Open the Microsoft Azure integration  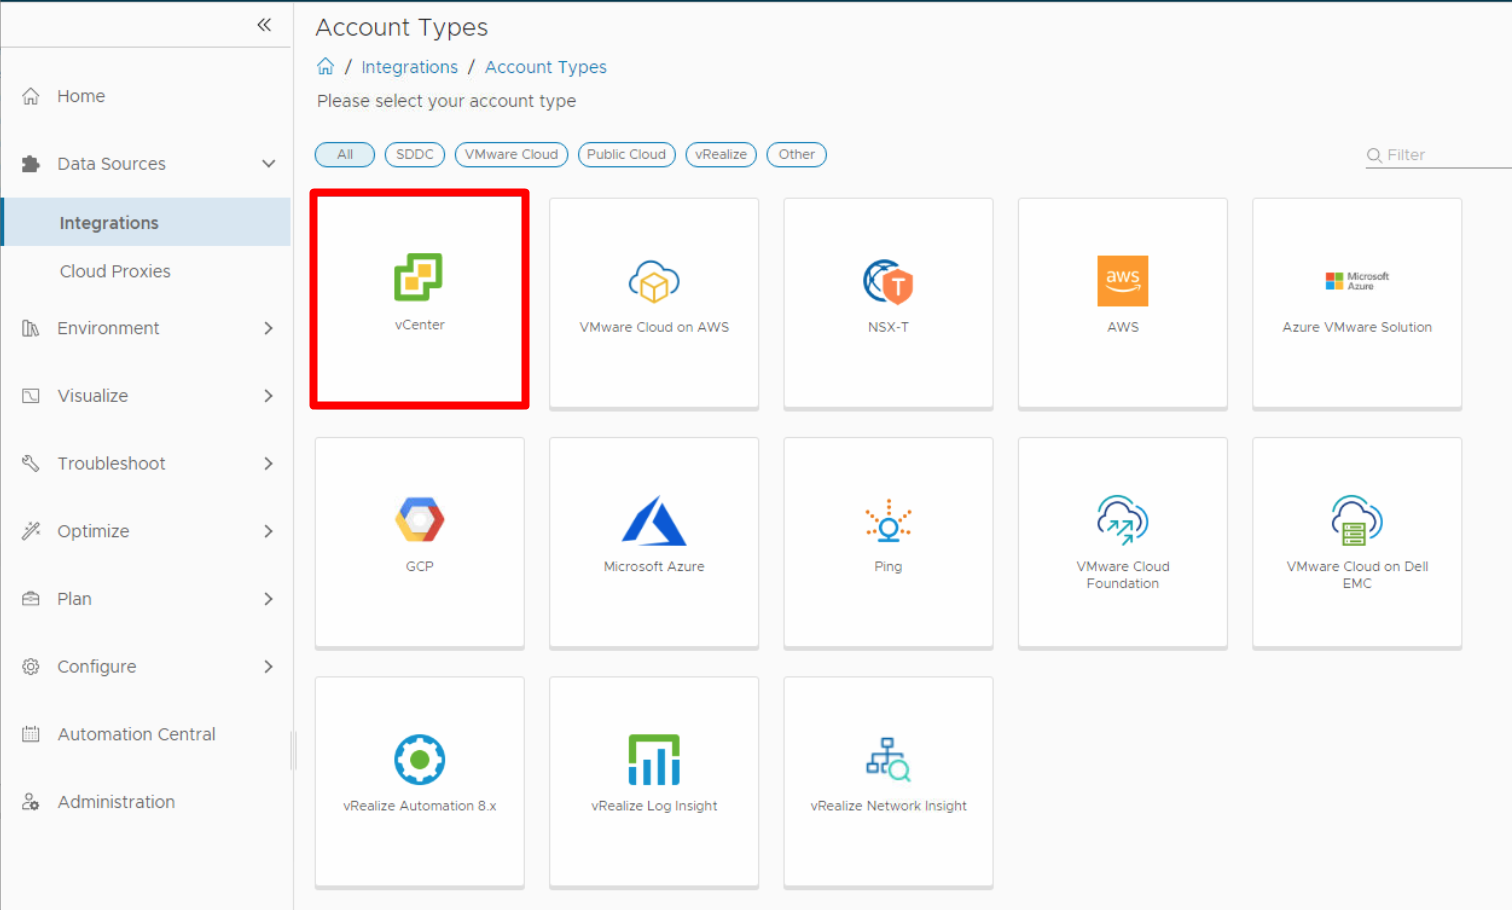(653, 540)
